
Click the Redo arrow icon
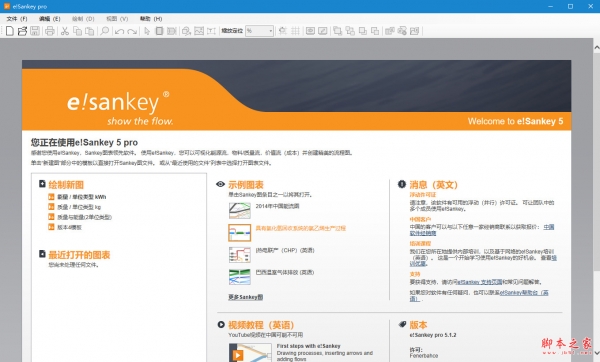[x=132, y=31]
